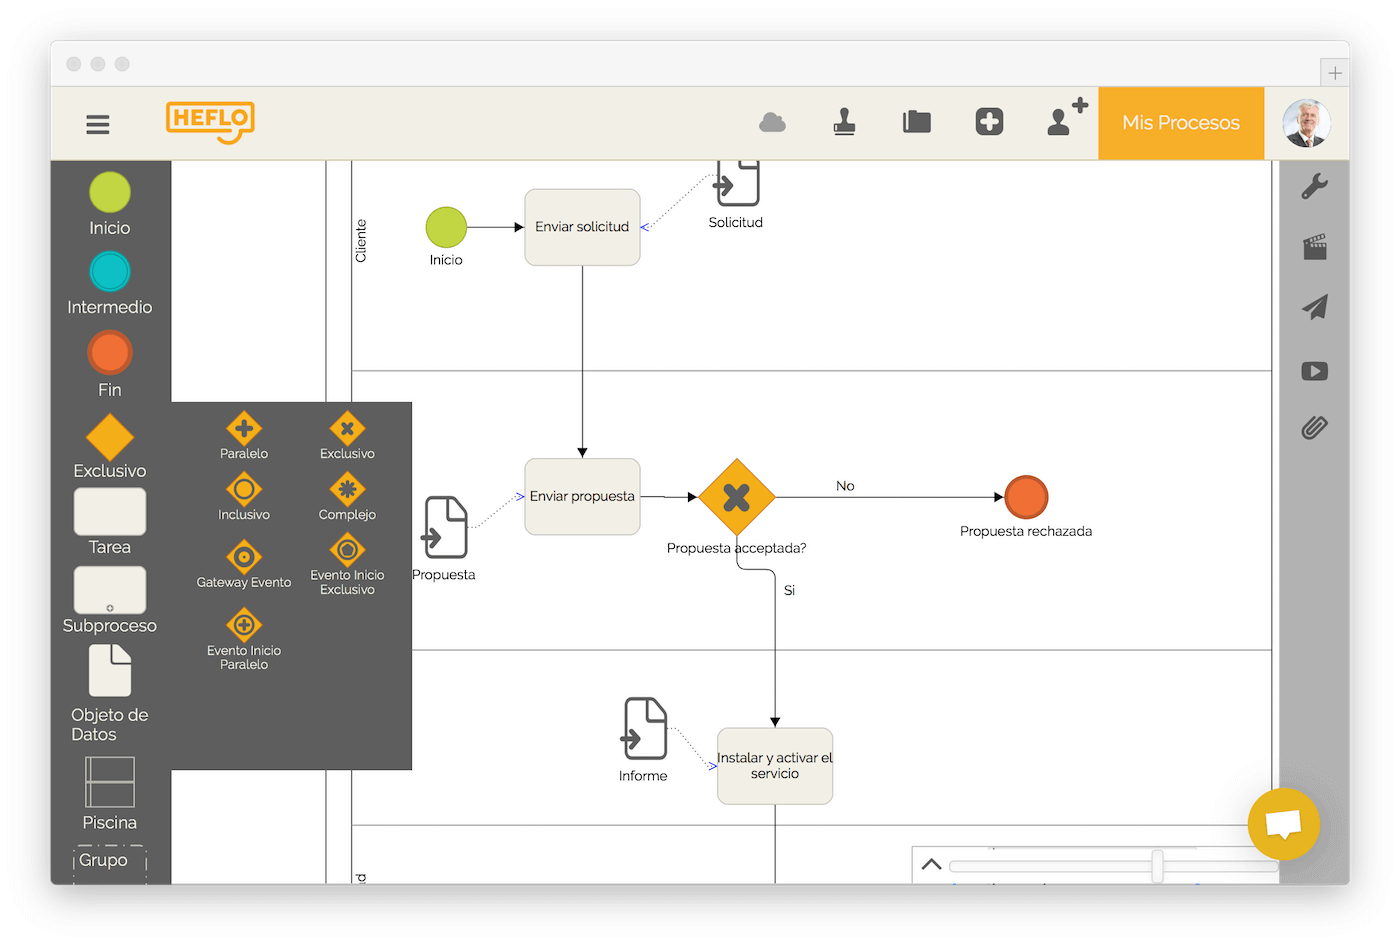
Task: Select the Informe data object
Action: [x=645, y=728]
